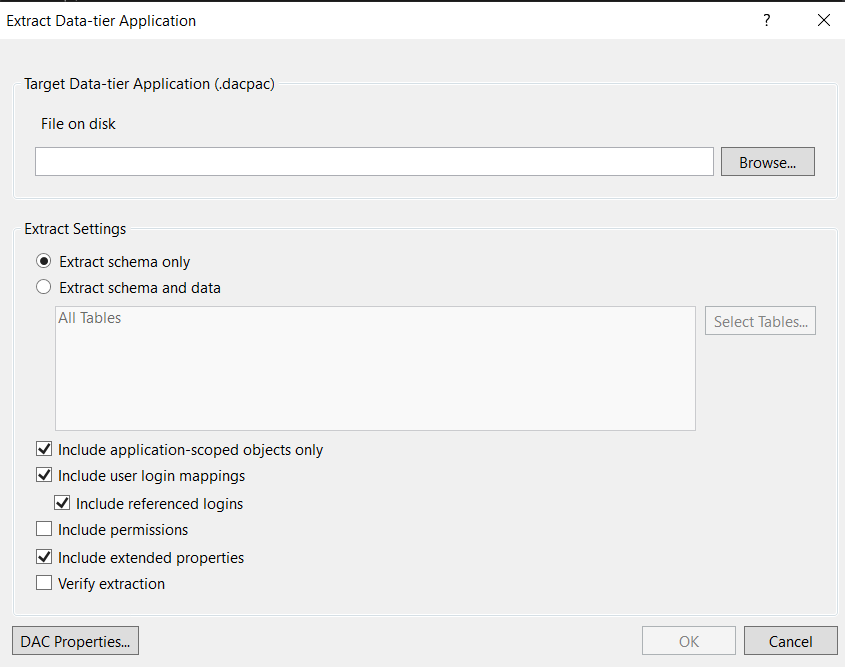Click the help question mark icon
Screen dimensions: 845x667
tap(766, 20)
